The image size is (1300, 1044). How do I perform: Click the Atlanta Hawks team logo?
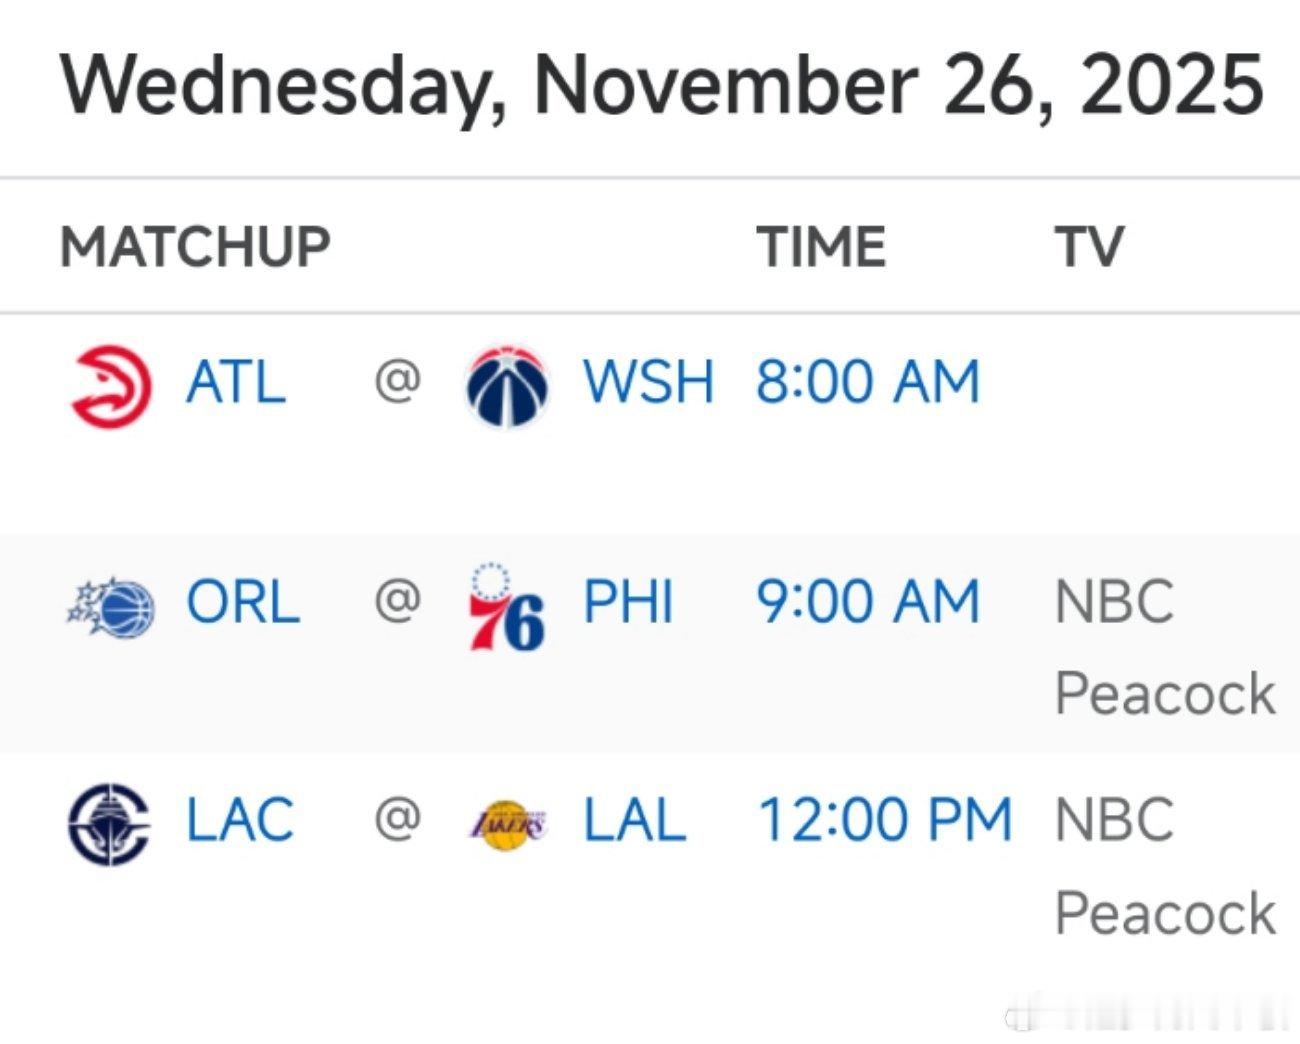click(x=110, y=385)
